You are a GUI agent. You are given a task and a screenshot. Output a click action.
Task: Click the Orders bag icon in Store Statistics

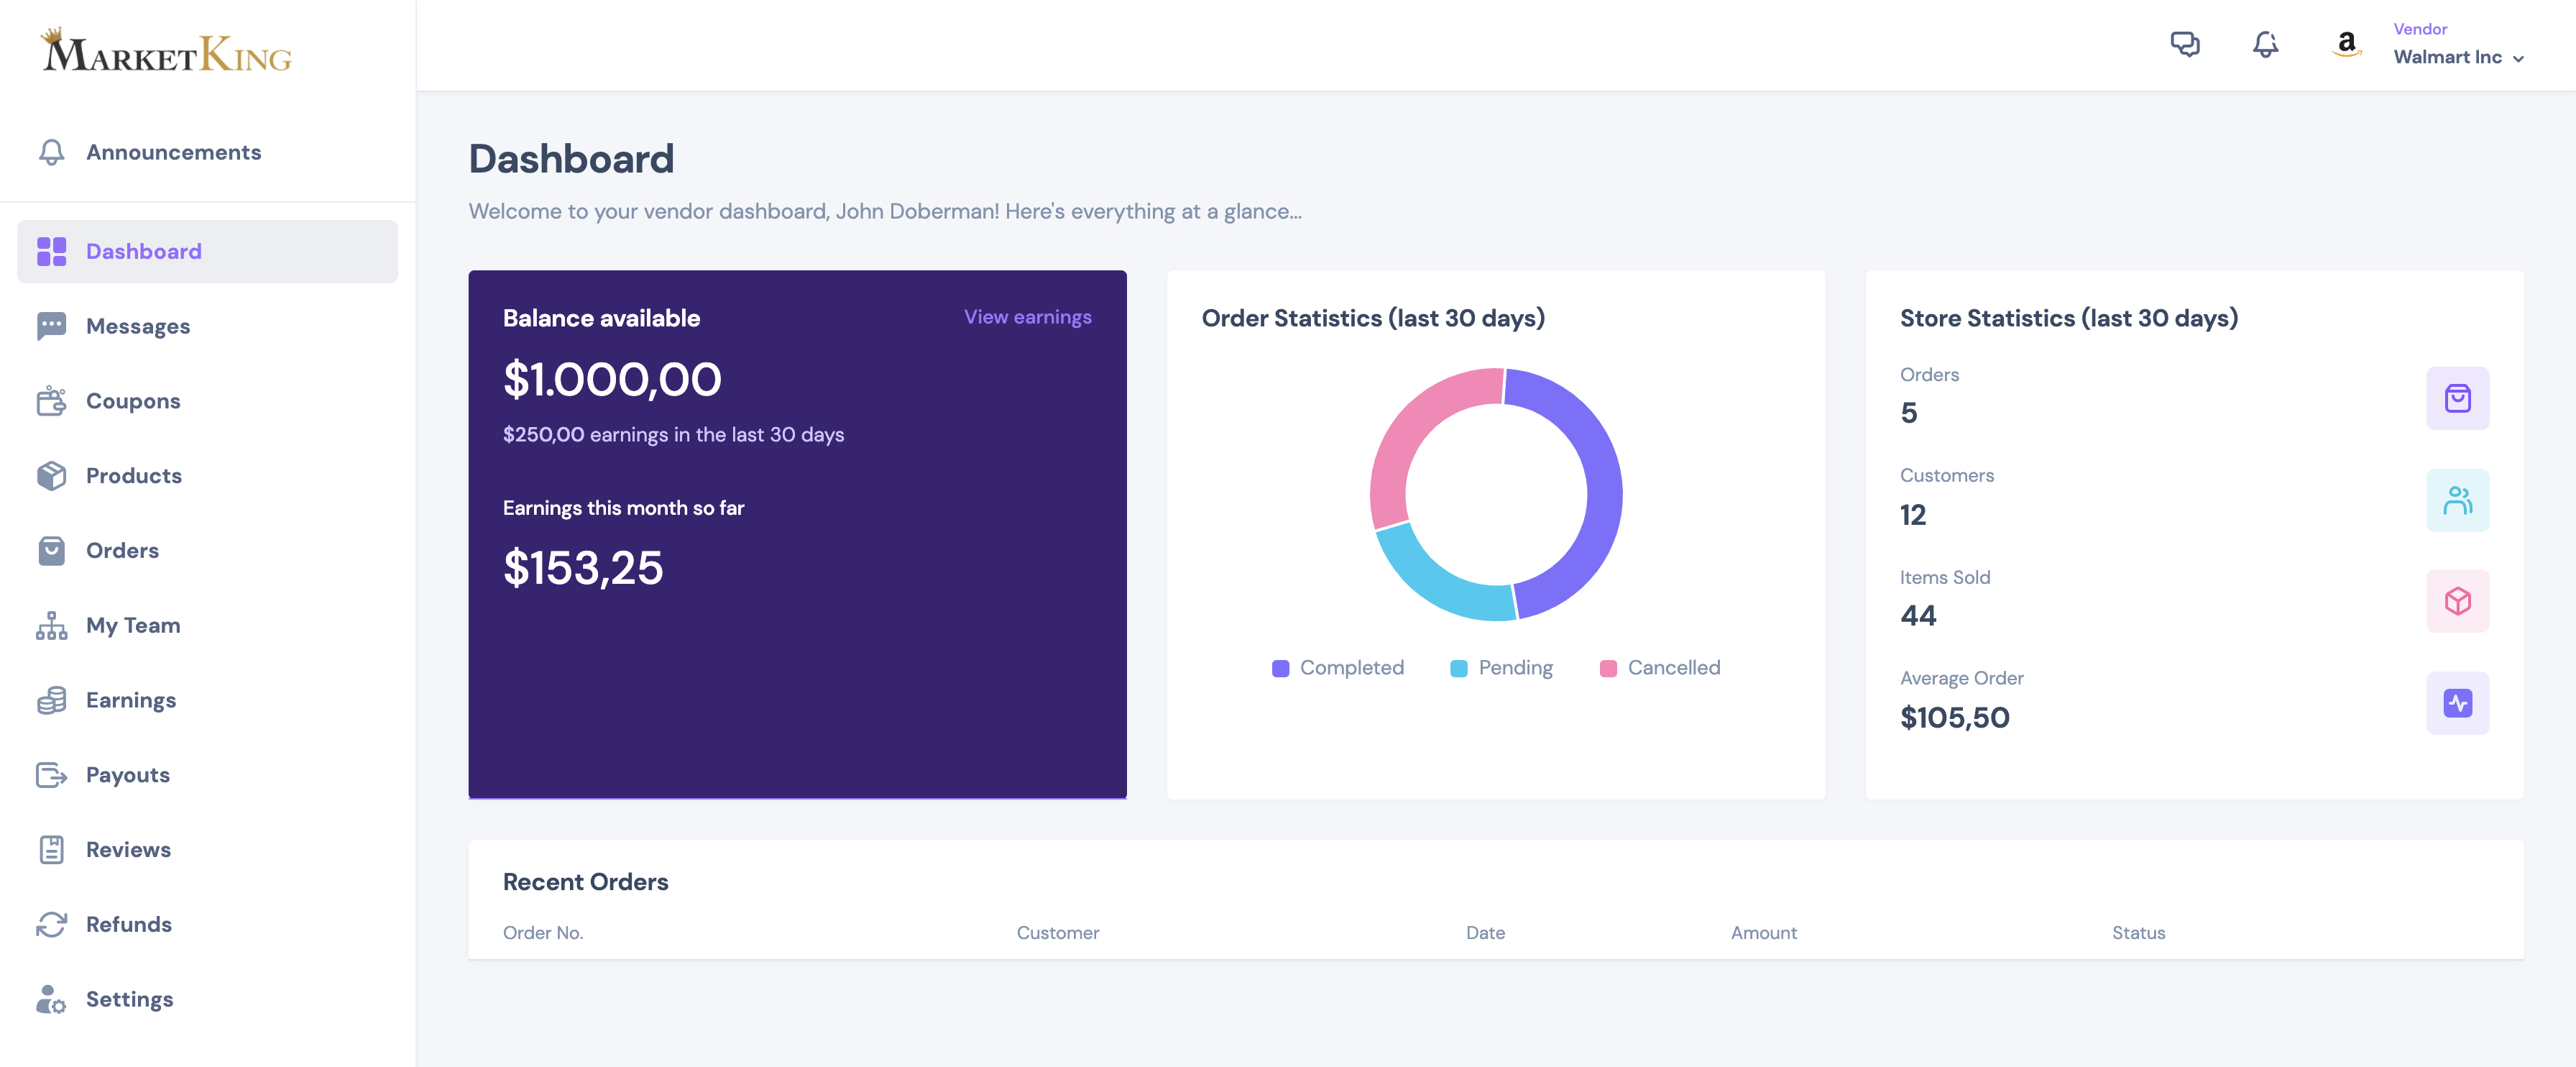pyautogui.click(x=2458, y=398)
